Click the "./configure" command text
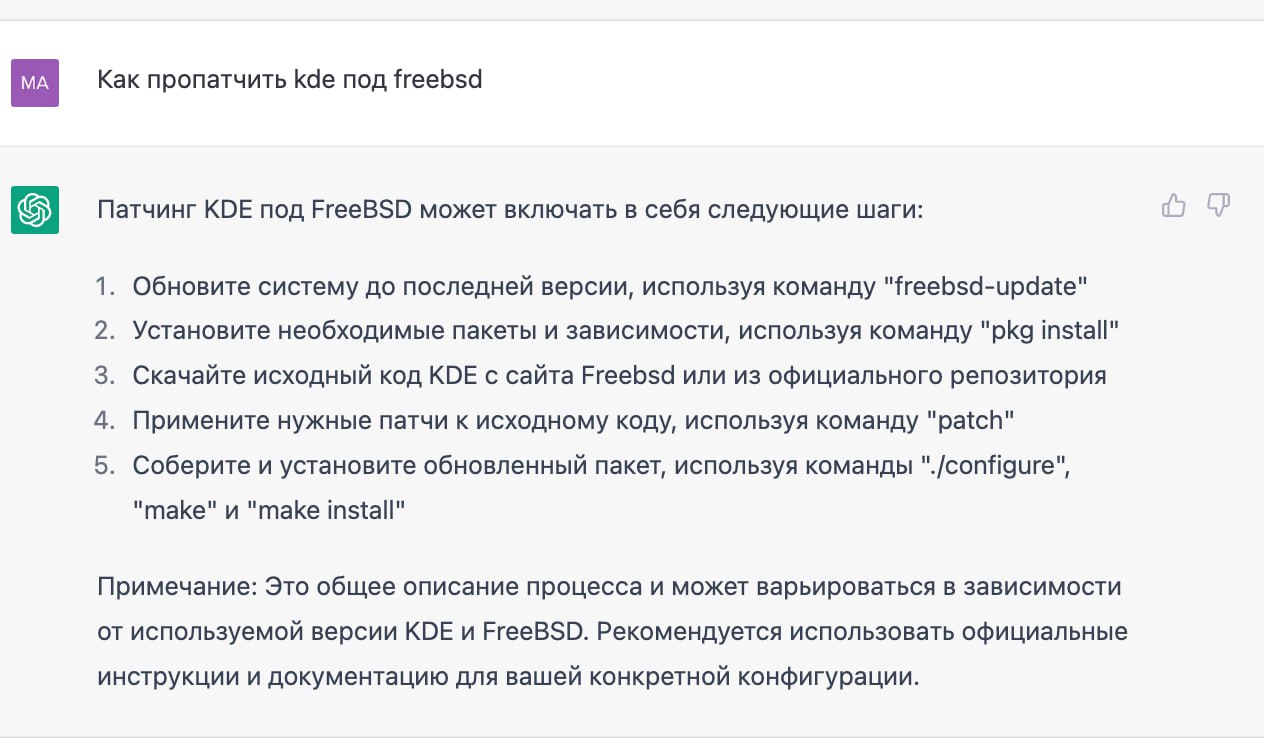The height and width of the screenshot is (754, 1264). coord(994,465)
